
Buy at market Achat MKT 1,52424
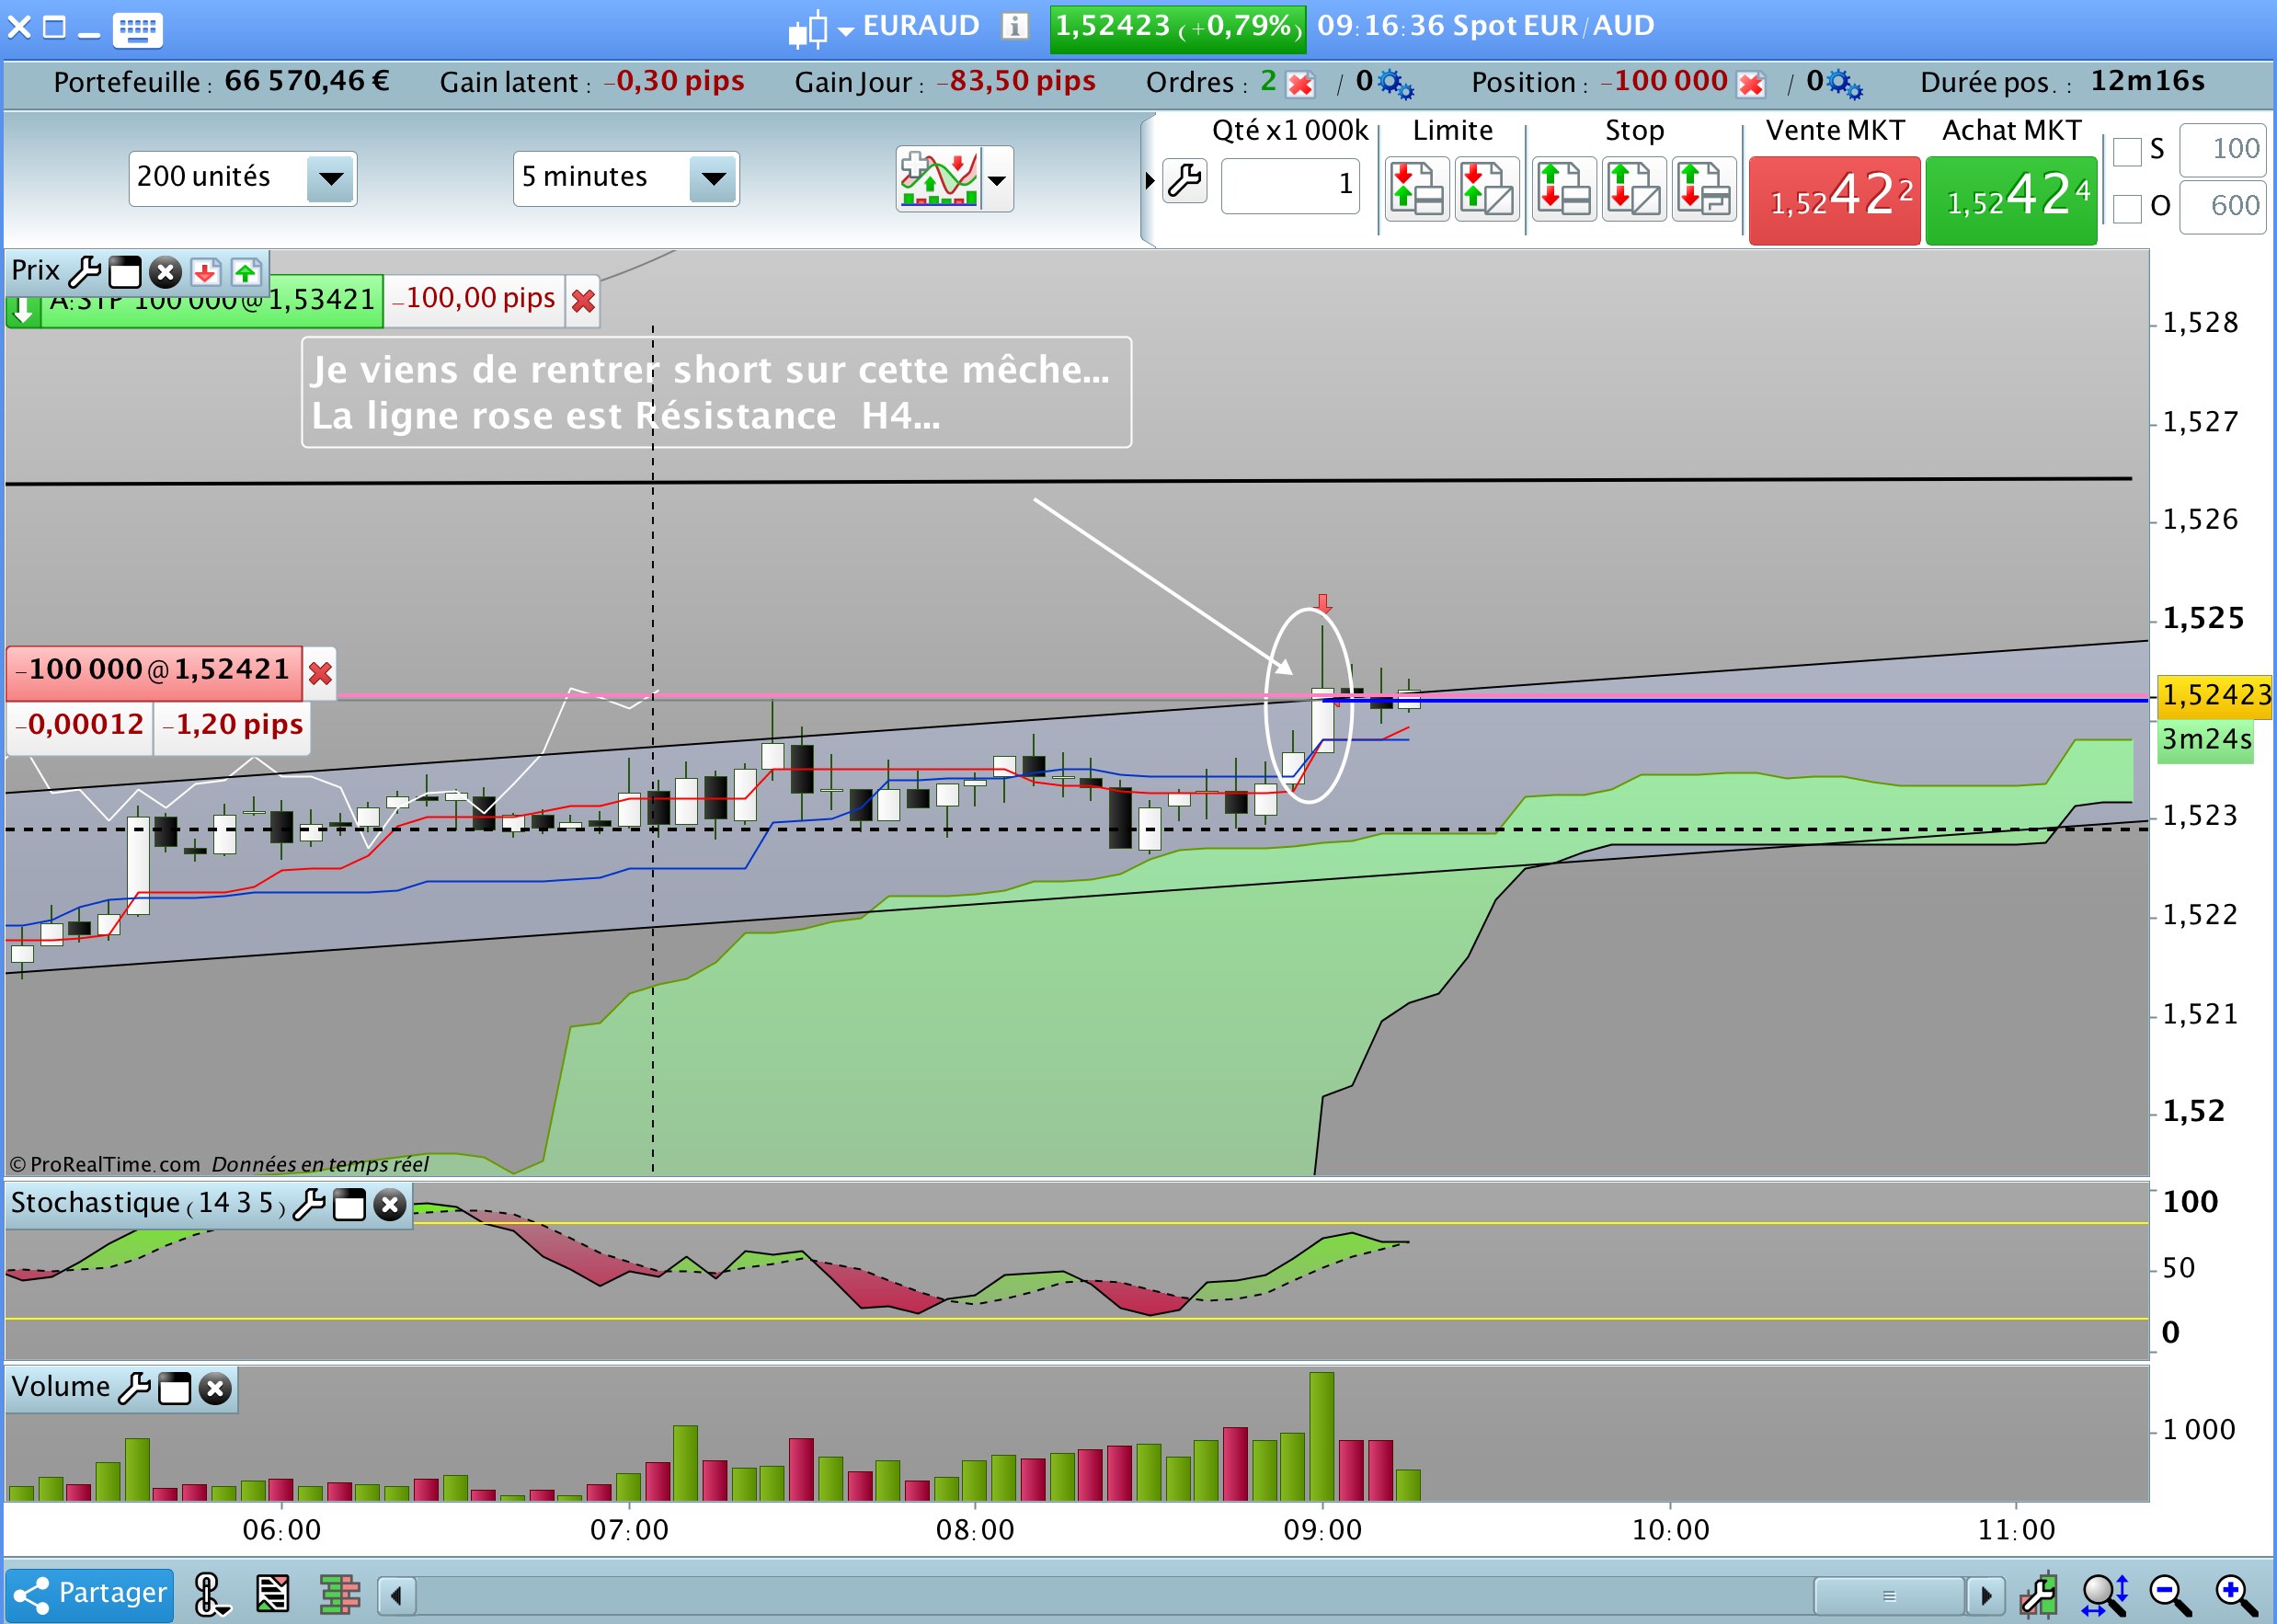click(2011, 200)
